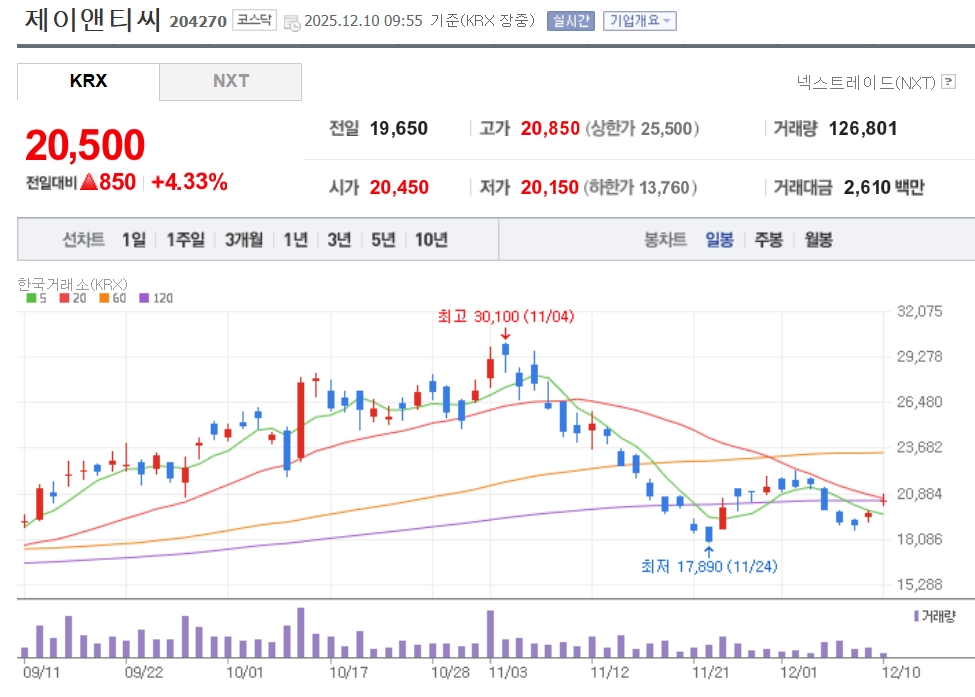Click the 12/10 date axis label
Screen dimensions: 975x697
pyautogui.click(x=901, y=672)
